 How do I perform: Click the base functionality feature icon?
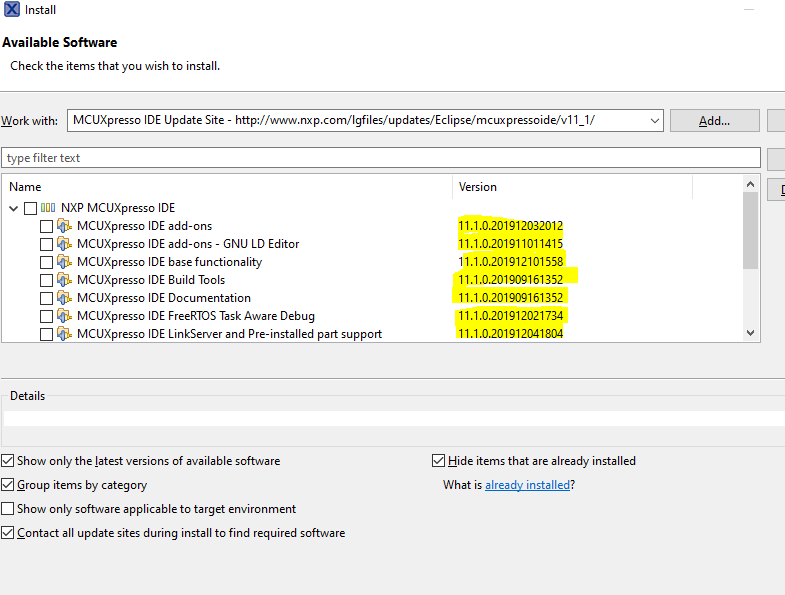coord(65,262)
